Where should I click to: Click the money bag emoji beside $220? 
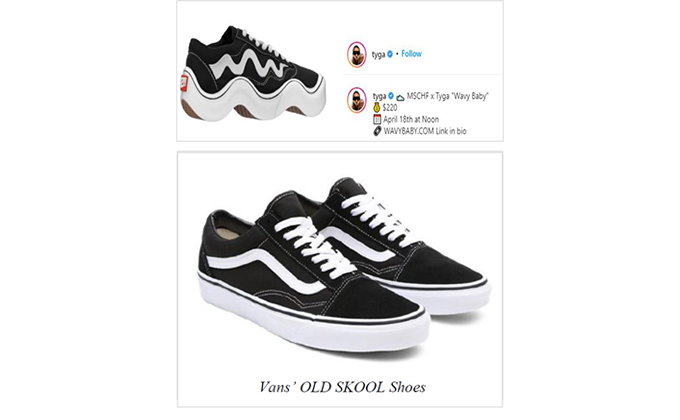376,107
